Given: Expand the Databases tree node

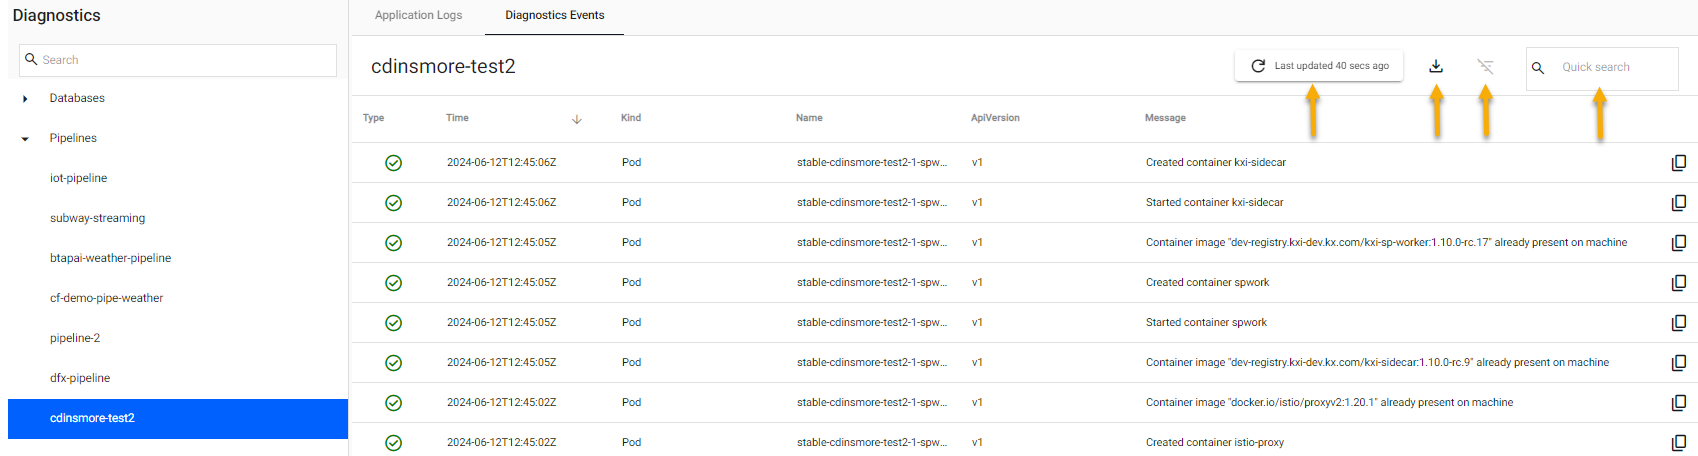Looking at the screenshot, I should (x=25, y=99).
